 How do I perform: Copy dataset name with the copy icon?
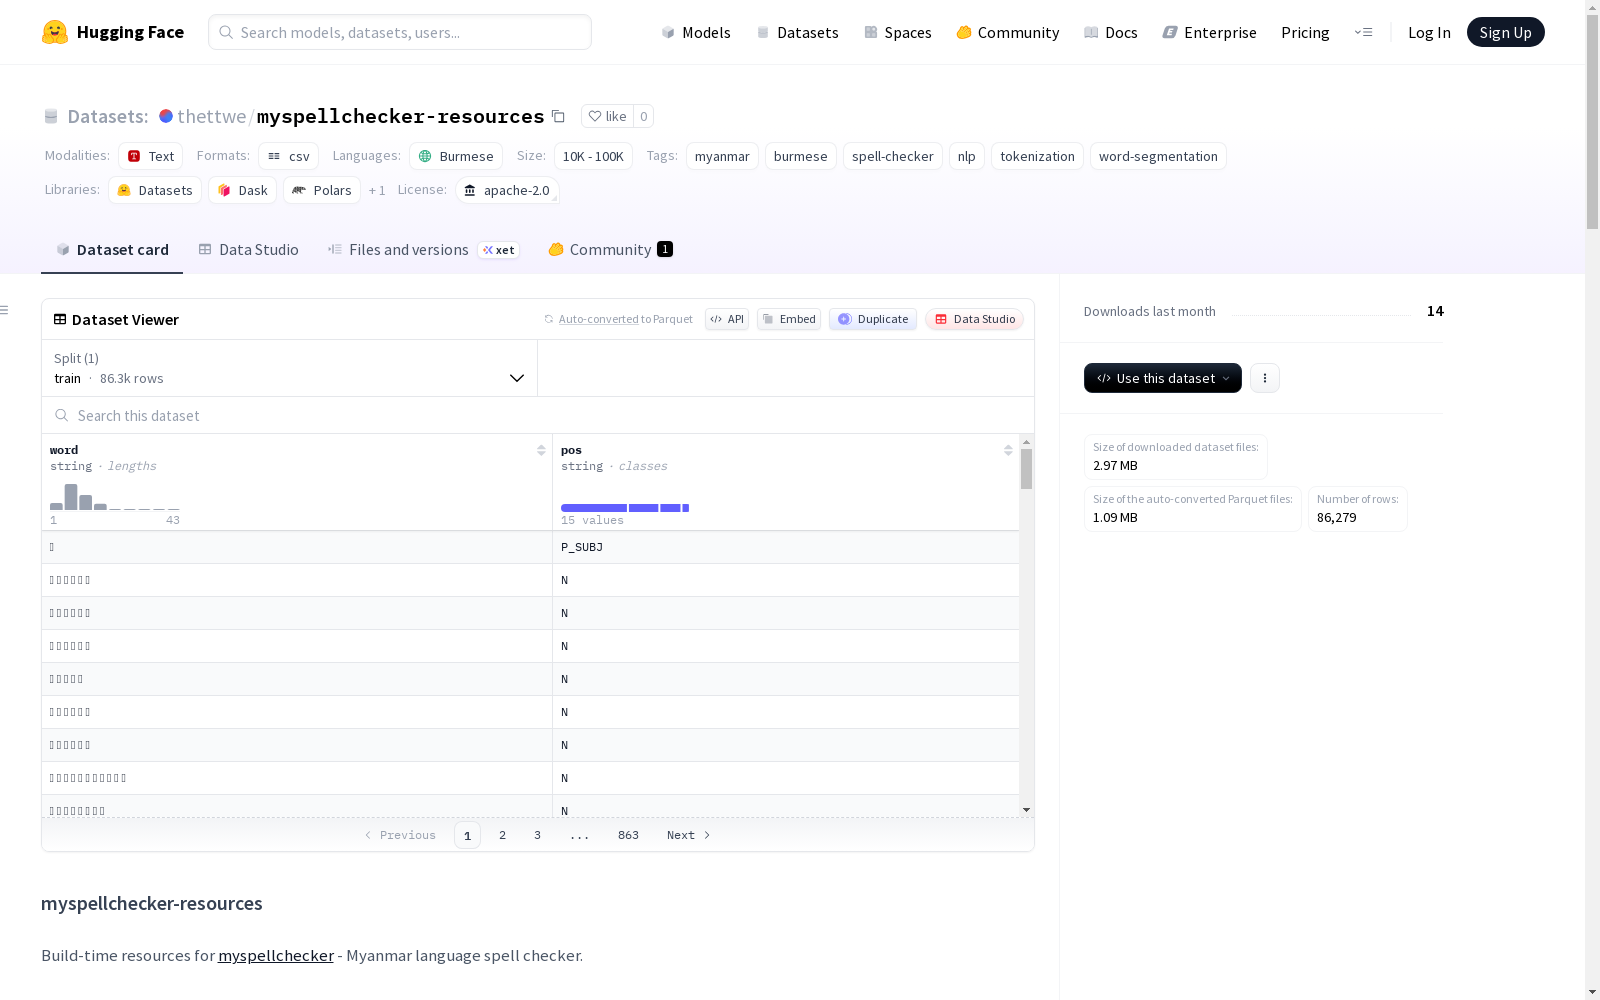558,116
